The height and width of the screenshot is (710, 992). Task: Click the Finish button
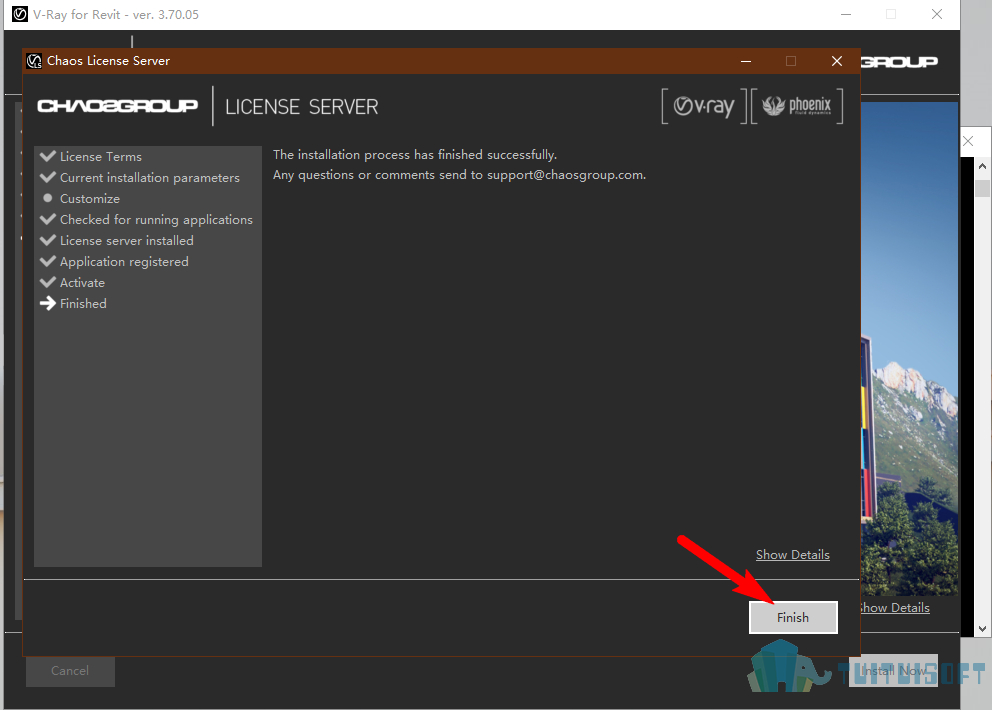point(793,617)
